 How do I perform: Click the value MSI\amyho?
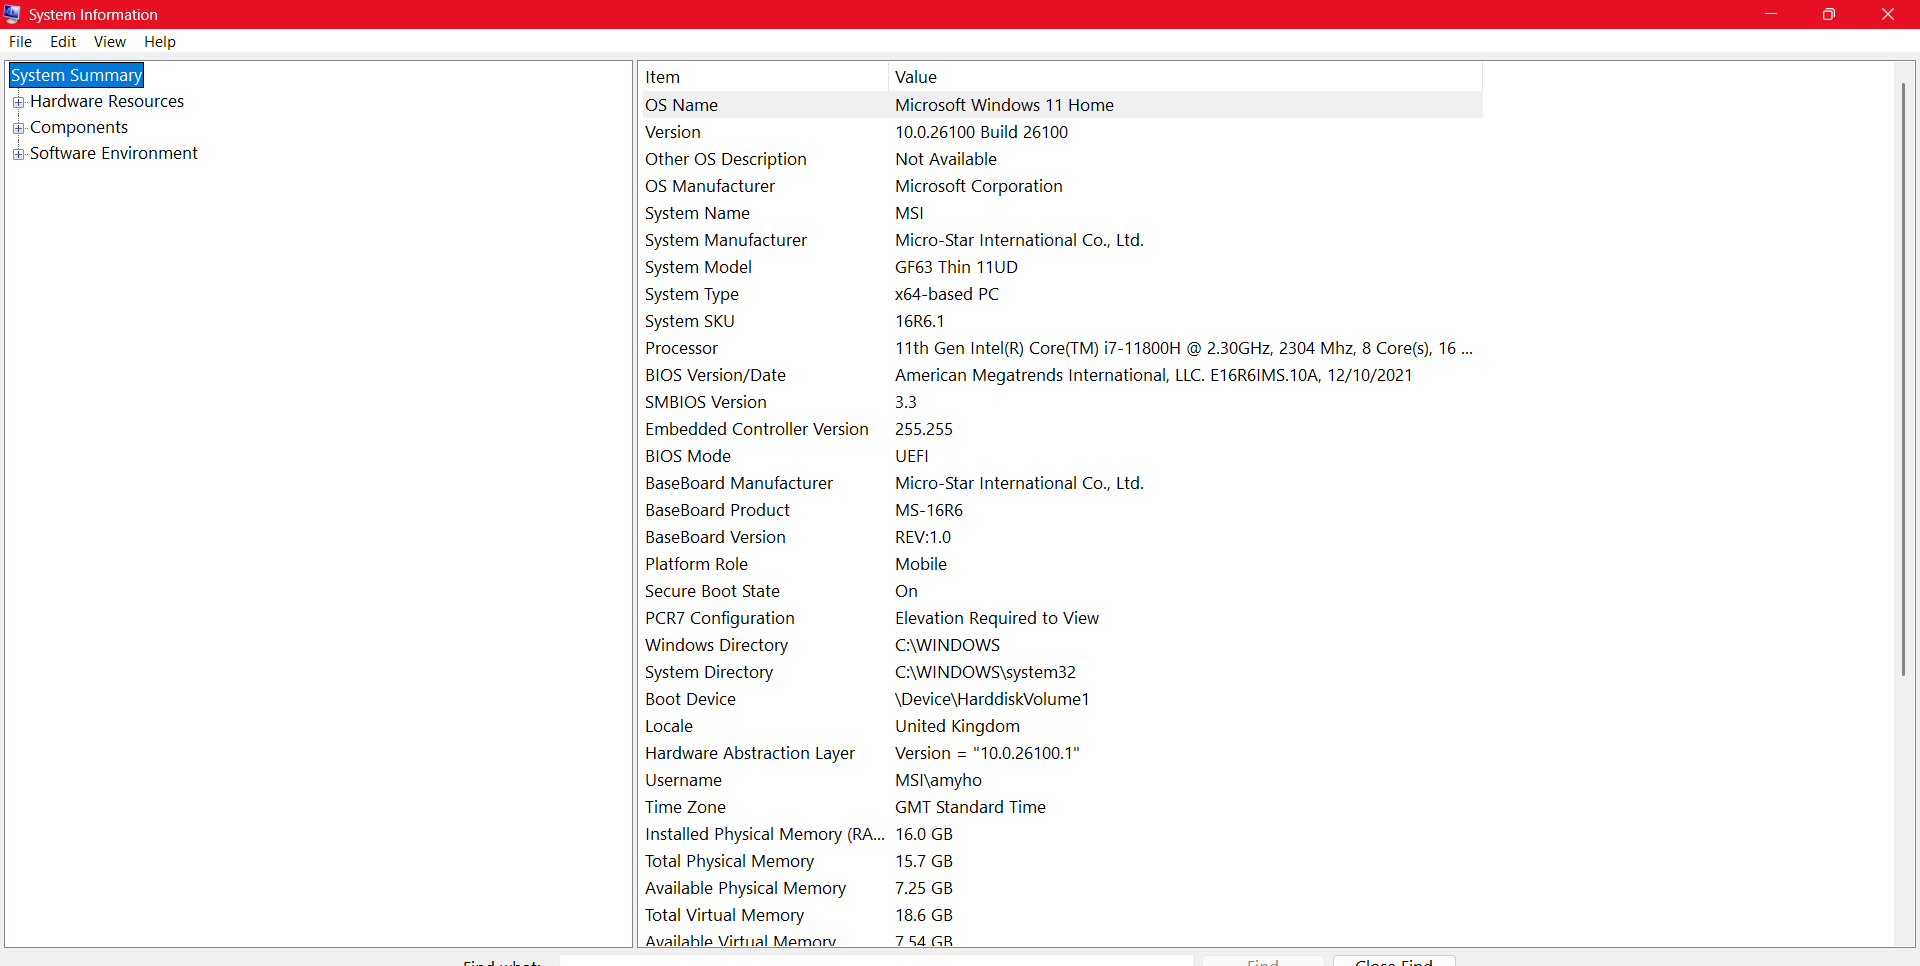click(x=938, y=780)
